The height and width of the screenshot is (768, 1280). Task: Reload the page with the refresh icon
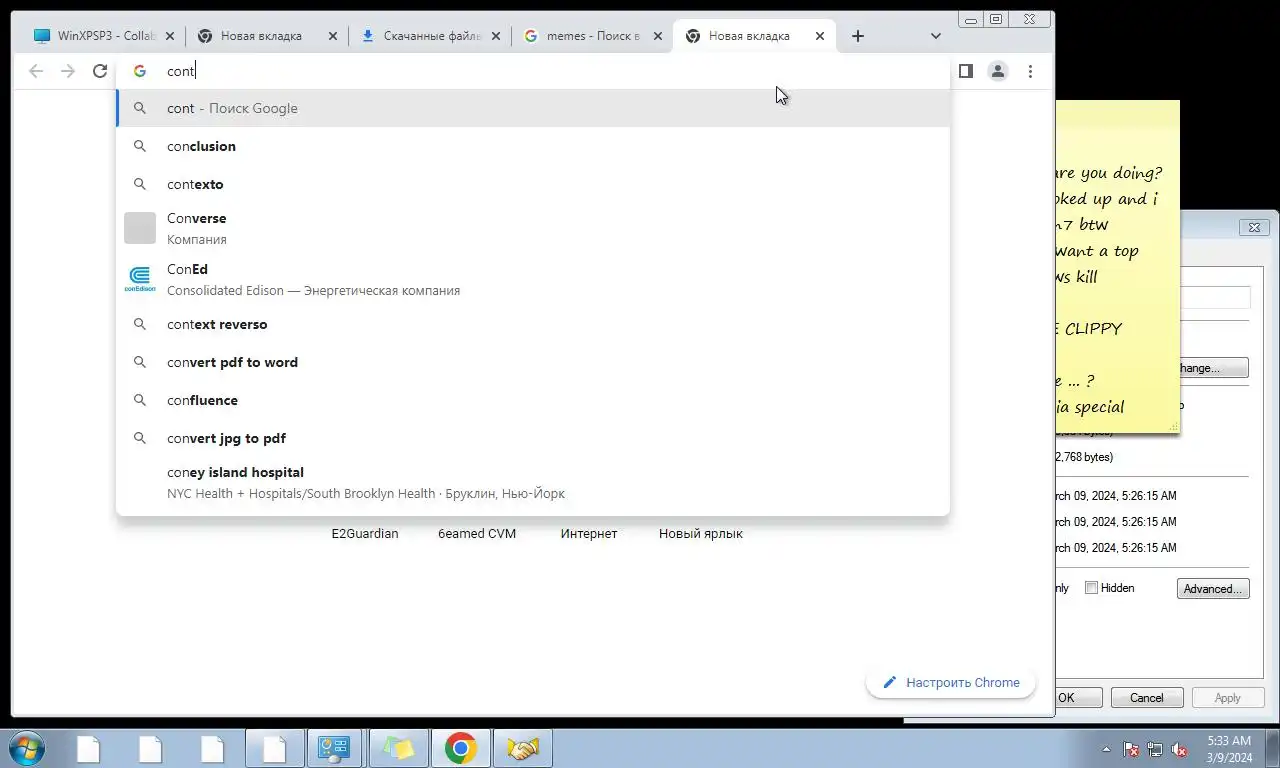pyautogui.click(x=100, y=71)
